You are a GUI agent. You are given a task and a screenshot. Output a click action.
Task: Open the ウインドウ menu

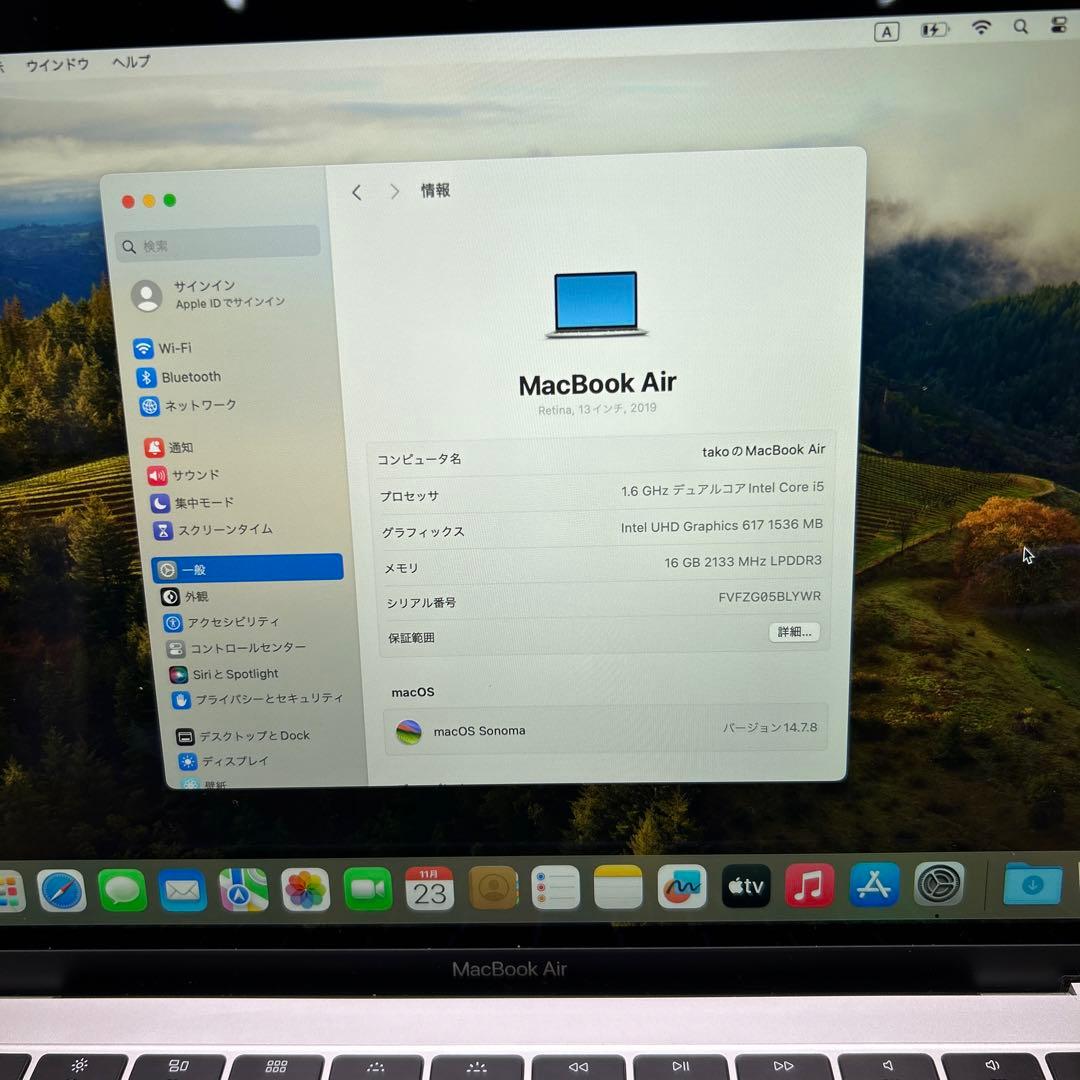pyautogui.click(x=57, y=62)
